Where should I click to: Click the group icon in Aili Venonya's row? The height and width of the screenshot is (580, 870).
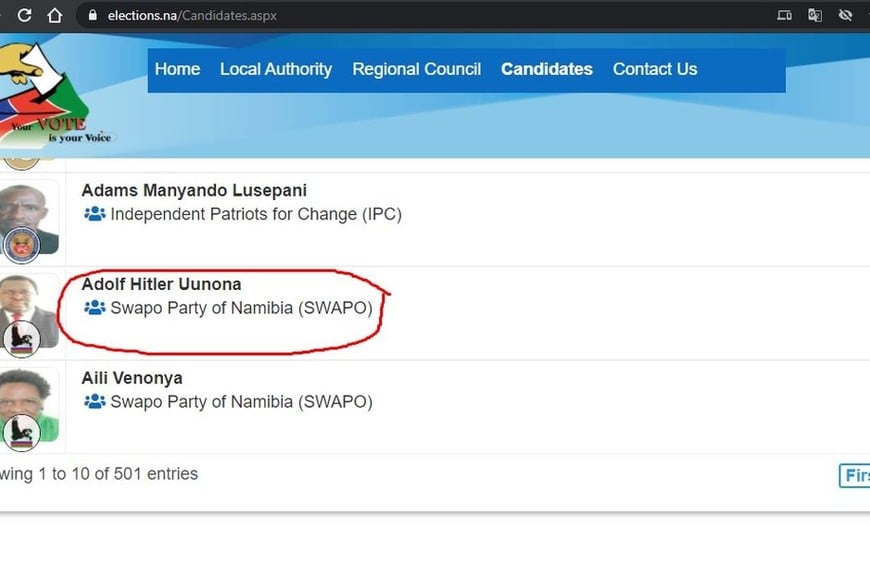[x=94, y=402]
